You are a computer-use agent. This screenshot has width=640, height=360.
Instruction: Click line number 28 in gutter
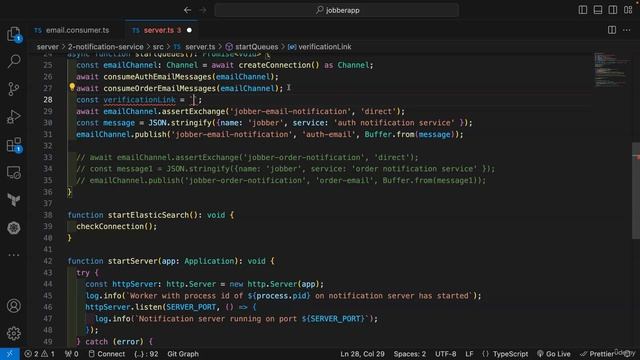[48, 100]
